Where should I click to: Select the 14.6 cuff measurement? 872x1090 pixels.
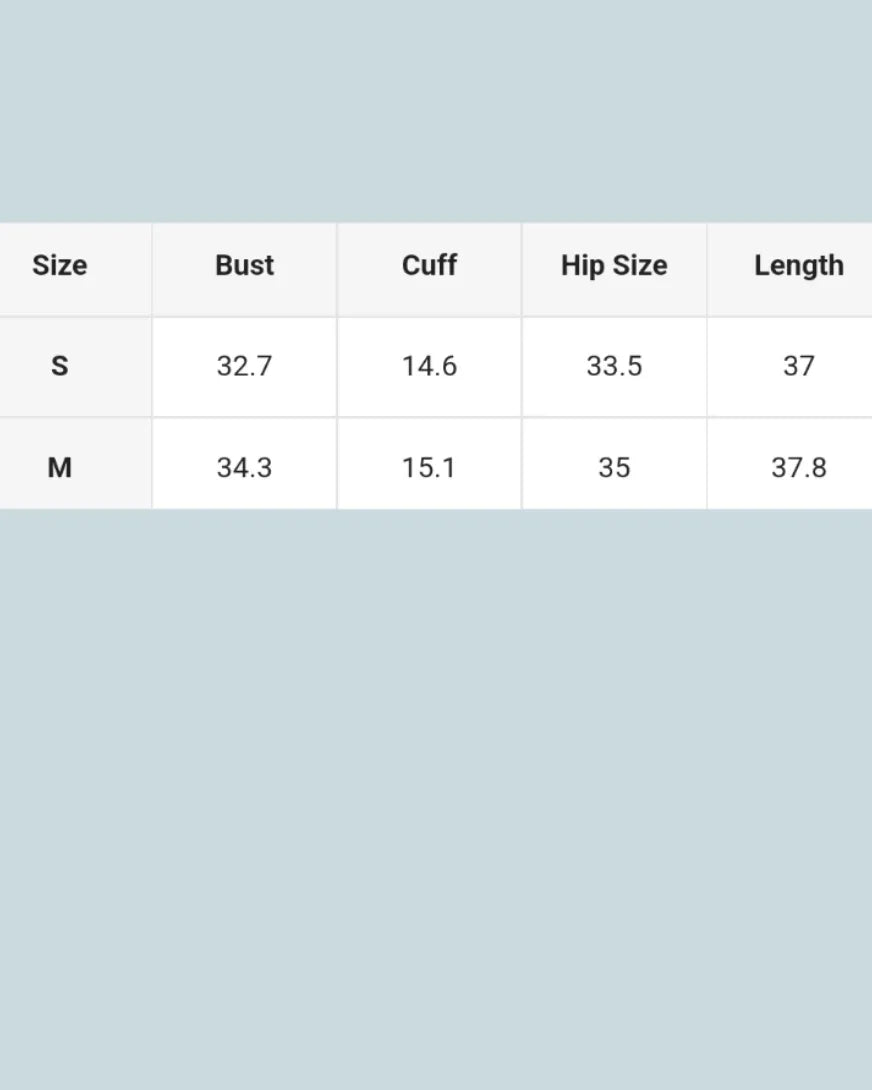click(429, 366)
